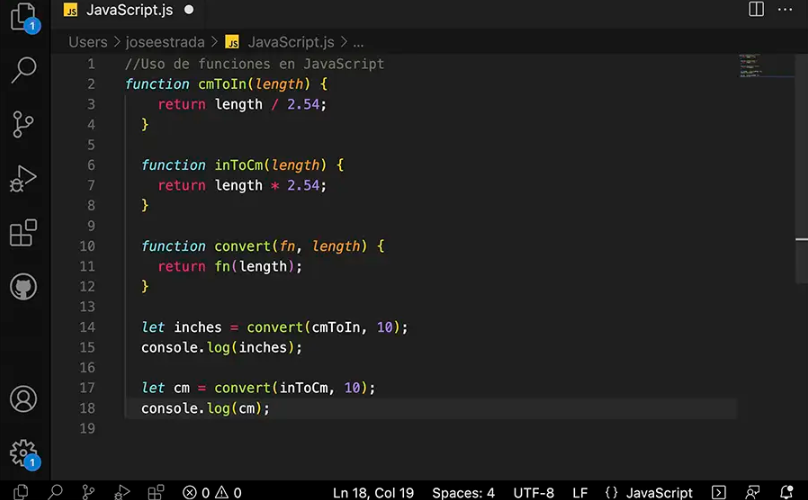Image resolution: width=808 pixels, height=500 pixels.
Task: Click the JS file icon in breadcrumb
Action: pyautogui.click(x=232, y=42)
